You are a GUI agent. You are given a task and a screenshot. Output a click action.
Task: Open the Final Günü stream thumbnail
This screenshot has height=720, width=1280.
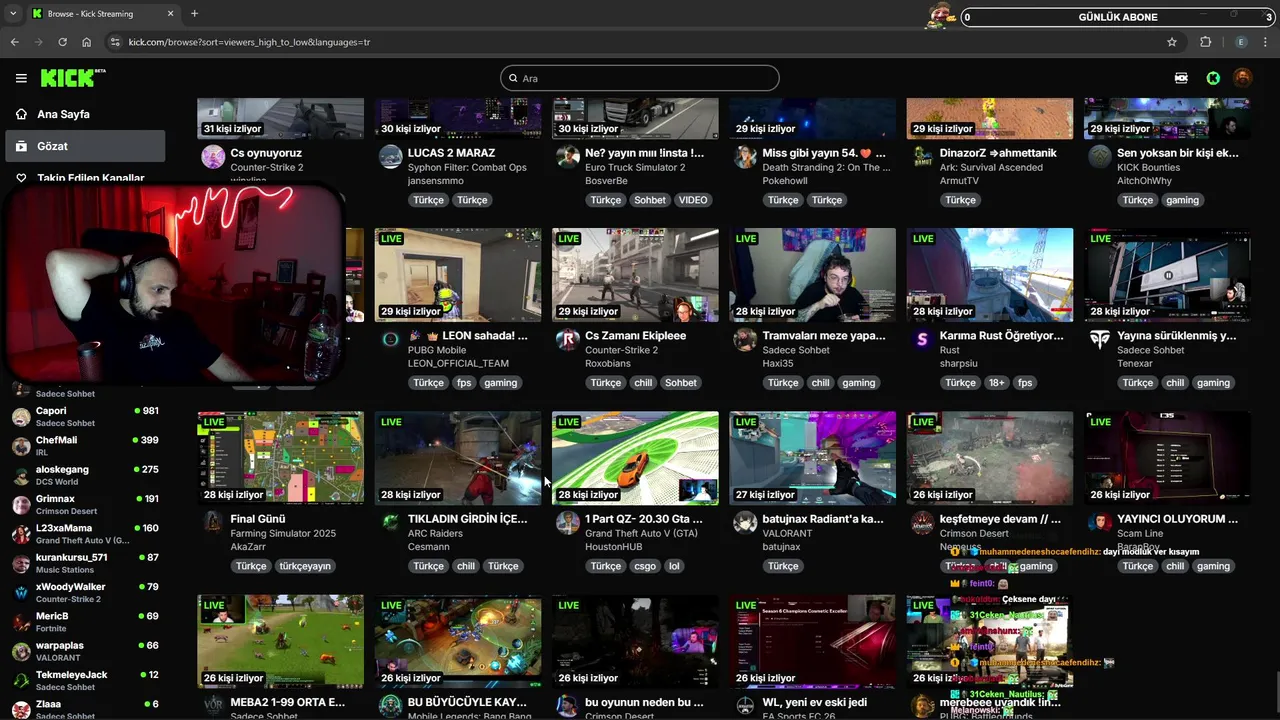coord(280,458)
